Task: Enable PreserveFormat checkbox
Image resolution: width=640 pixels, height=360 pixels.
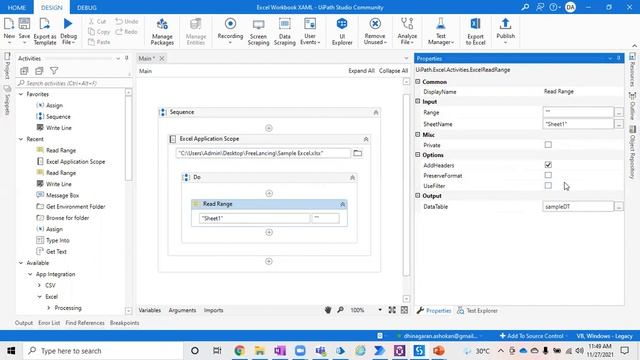Action: pyautogui.click(x=548, y=175)
